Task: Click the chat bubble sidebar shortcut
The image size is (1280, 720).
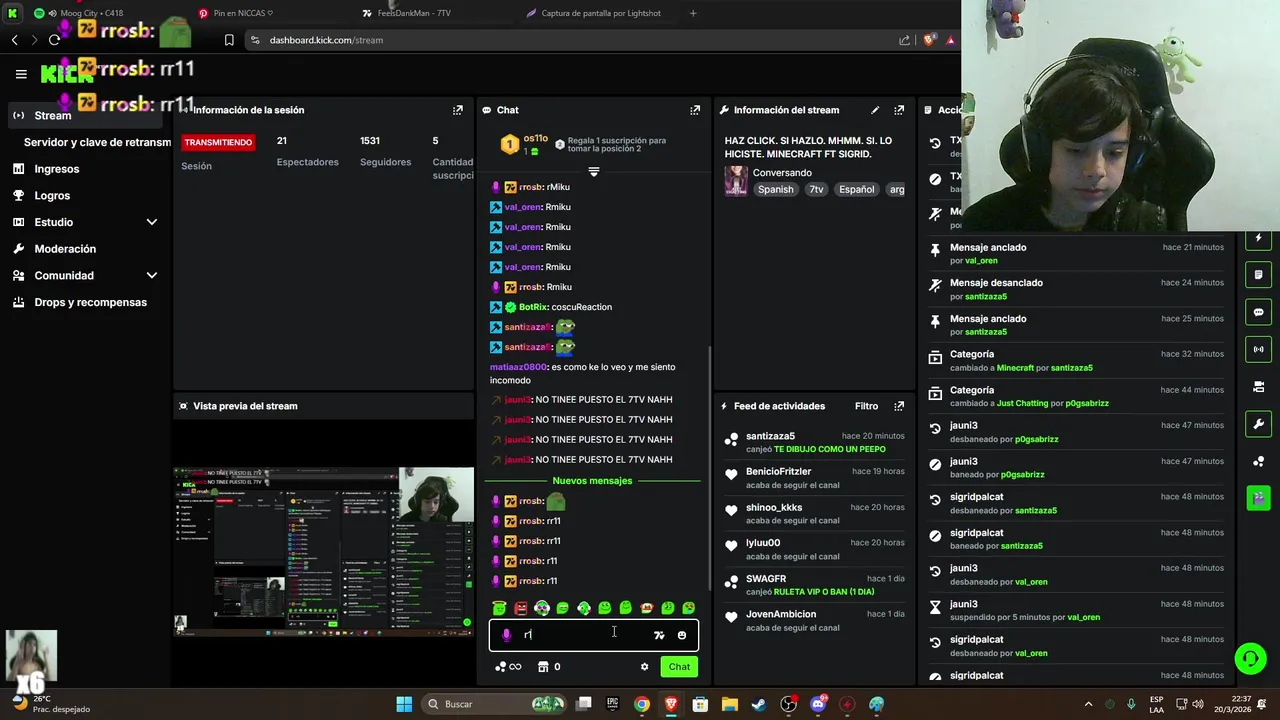Action: coord(1258,312)
